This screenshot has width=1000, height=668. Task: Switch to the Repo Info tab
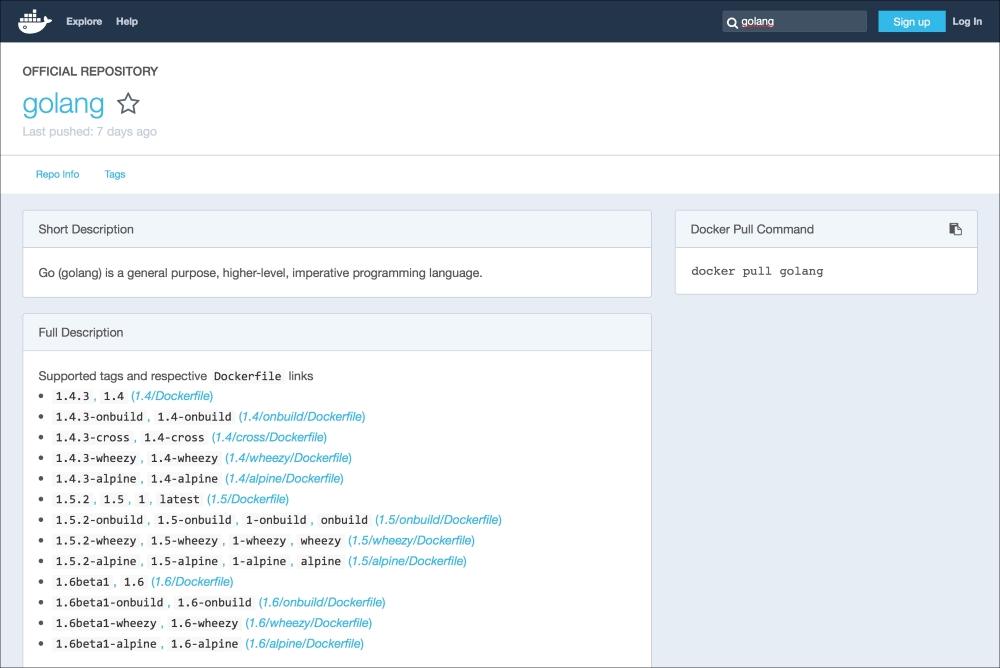click(x=57, y=174)
